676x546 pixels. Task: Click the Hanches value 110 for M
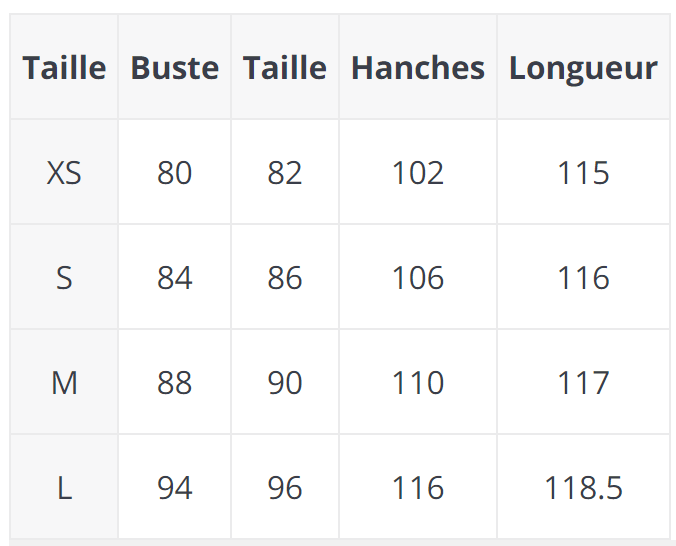pyautogui.click(x=417, y=382)
